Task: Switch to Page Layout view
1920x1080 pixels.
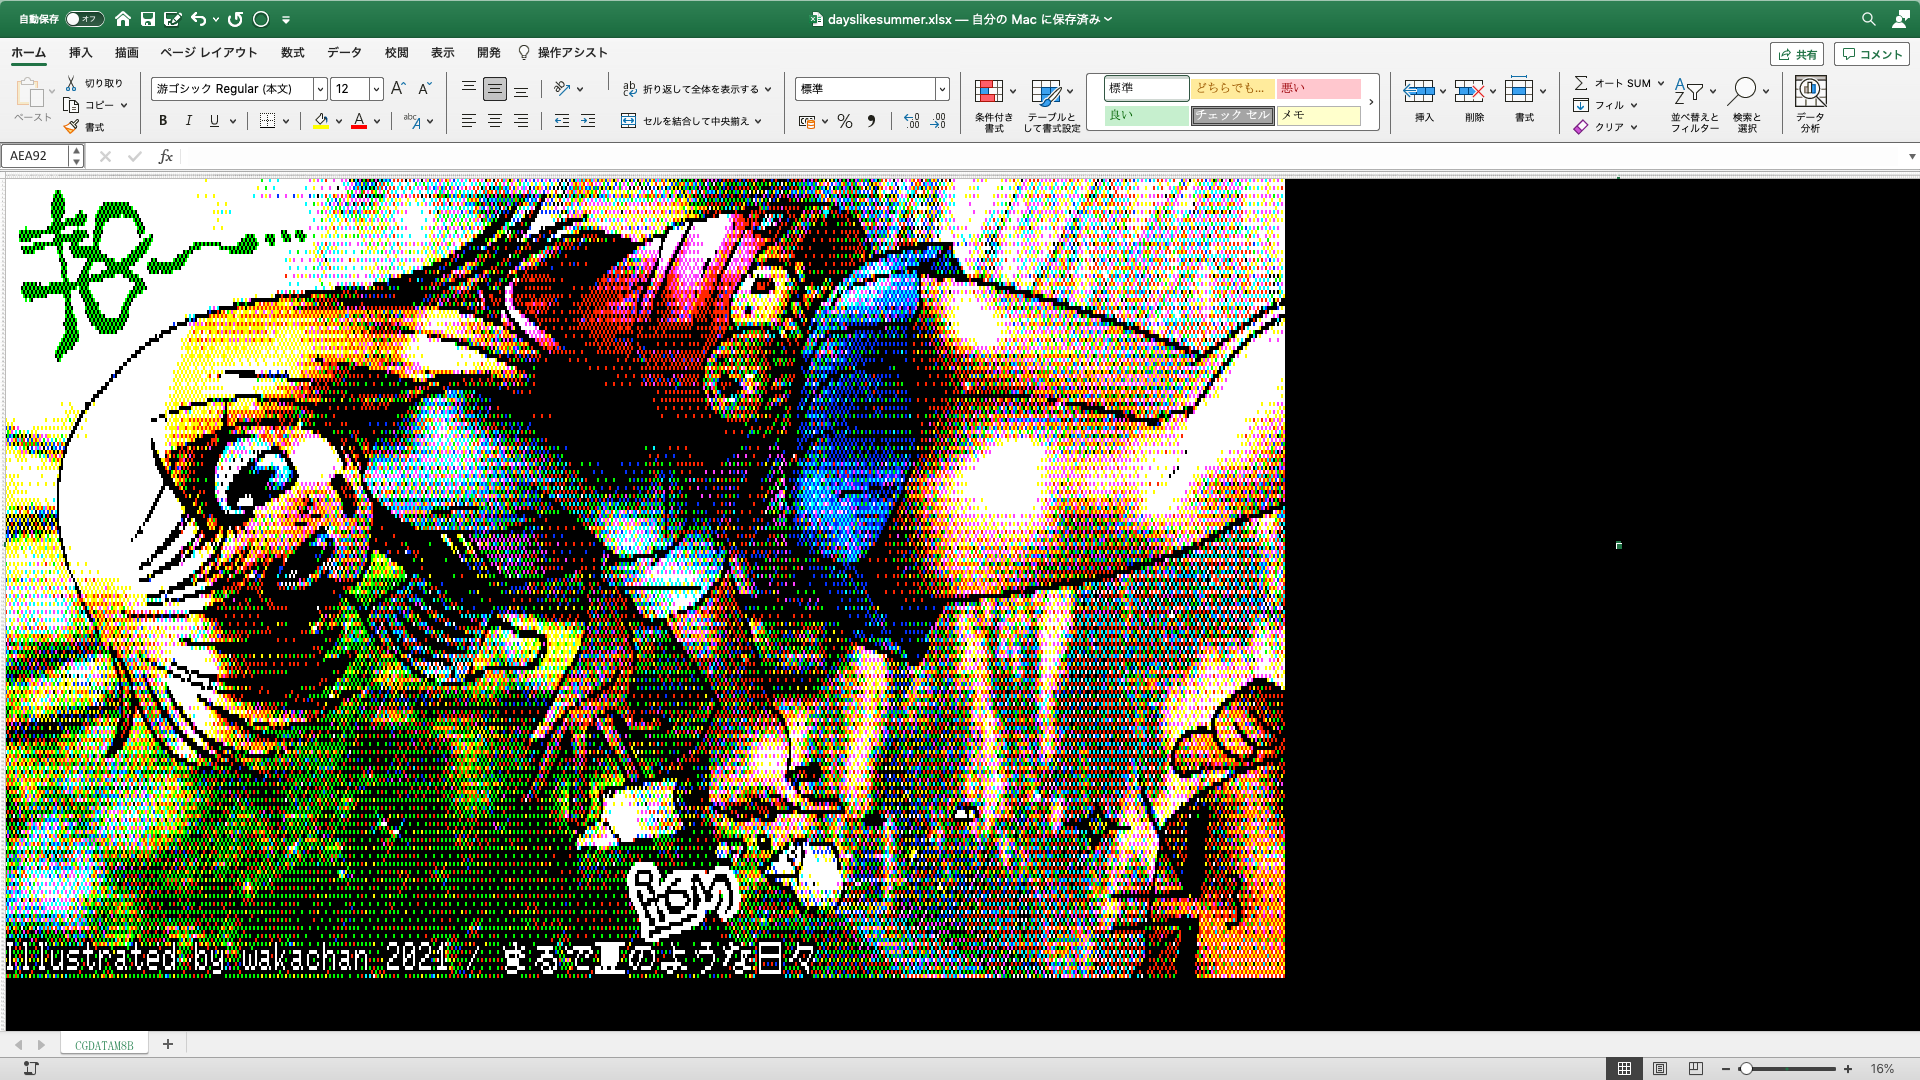Action: pos(1660,1069)
